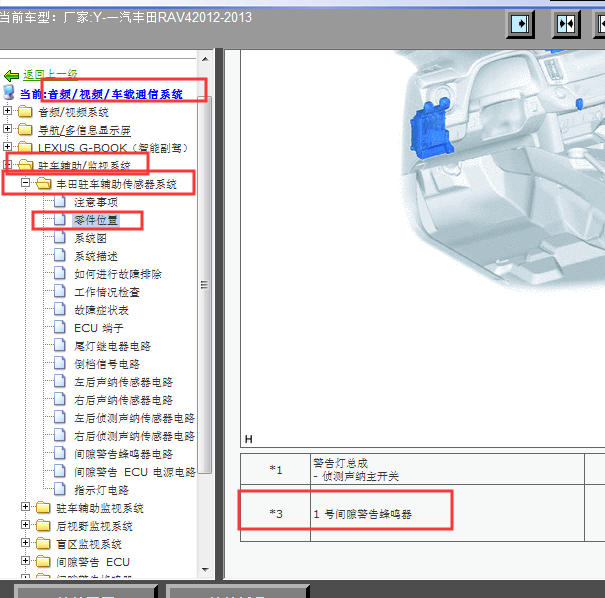Select the 盲区监视系统 folder label

click(x=89, y=544)
